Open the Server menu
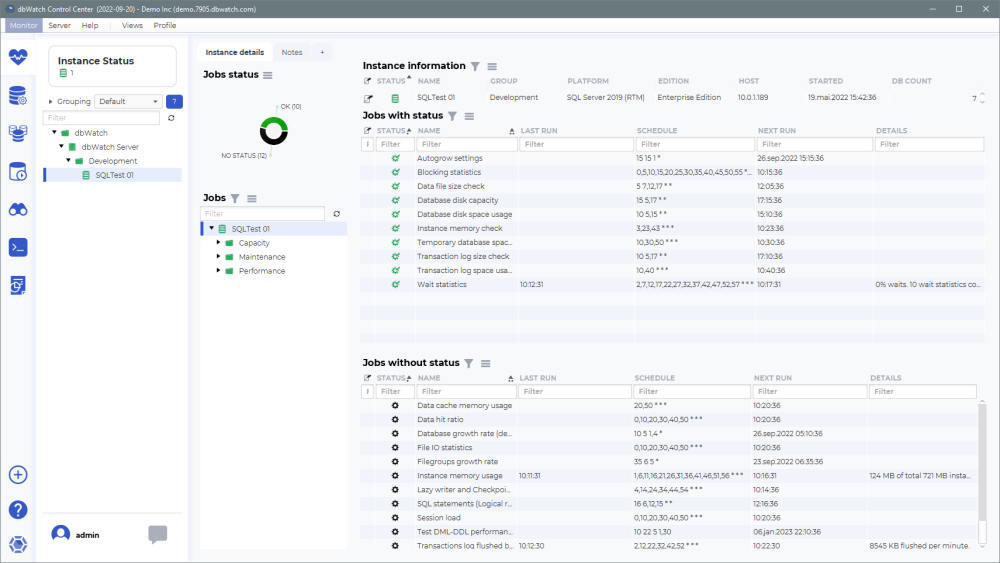This screenshot has width=1000, height=563. (x=59, y=25)
